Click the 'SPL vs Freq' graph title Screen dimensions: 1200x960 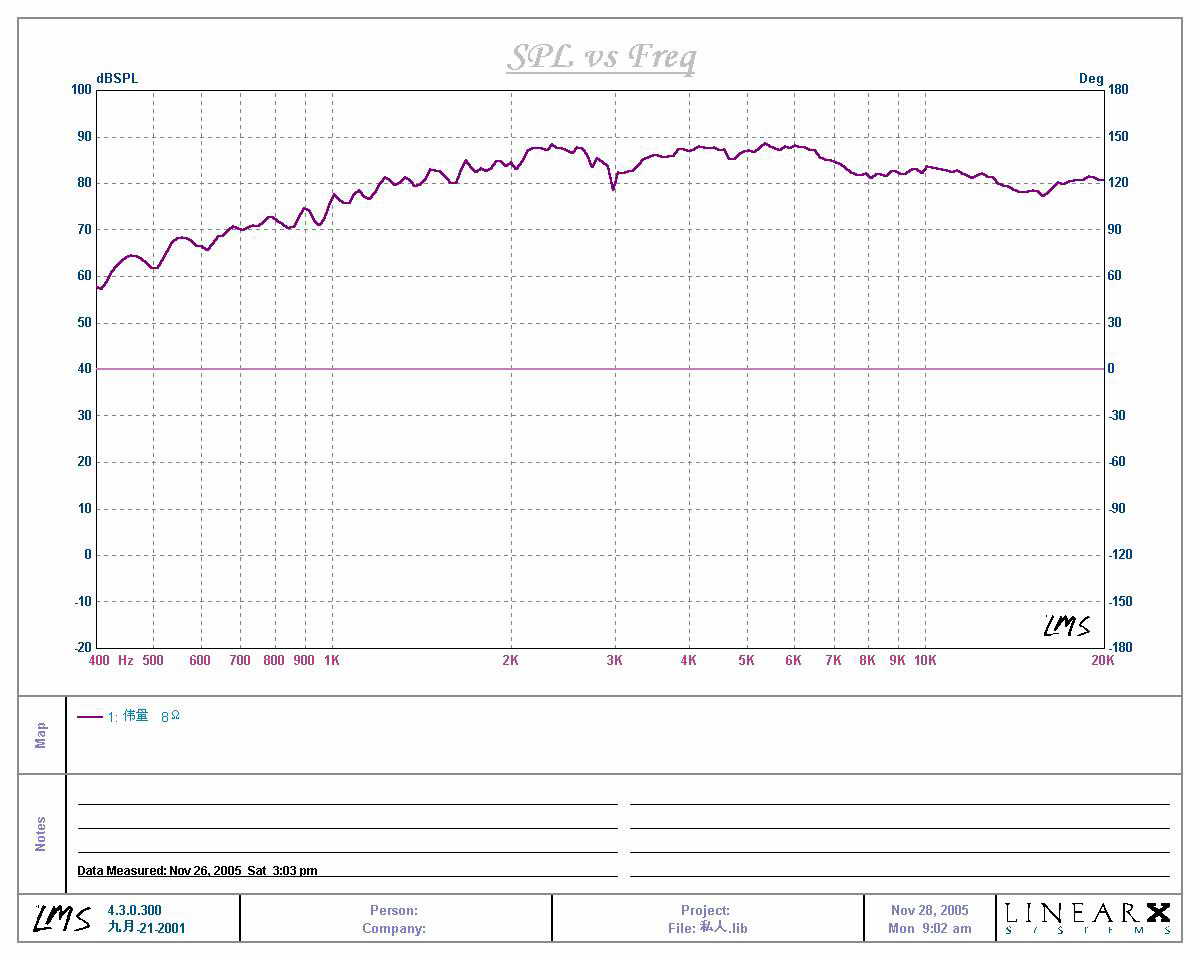click(600, 57)
